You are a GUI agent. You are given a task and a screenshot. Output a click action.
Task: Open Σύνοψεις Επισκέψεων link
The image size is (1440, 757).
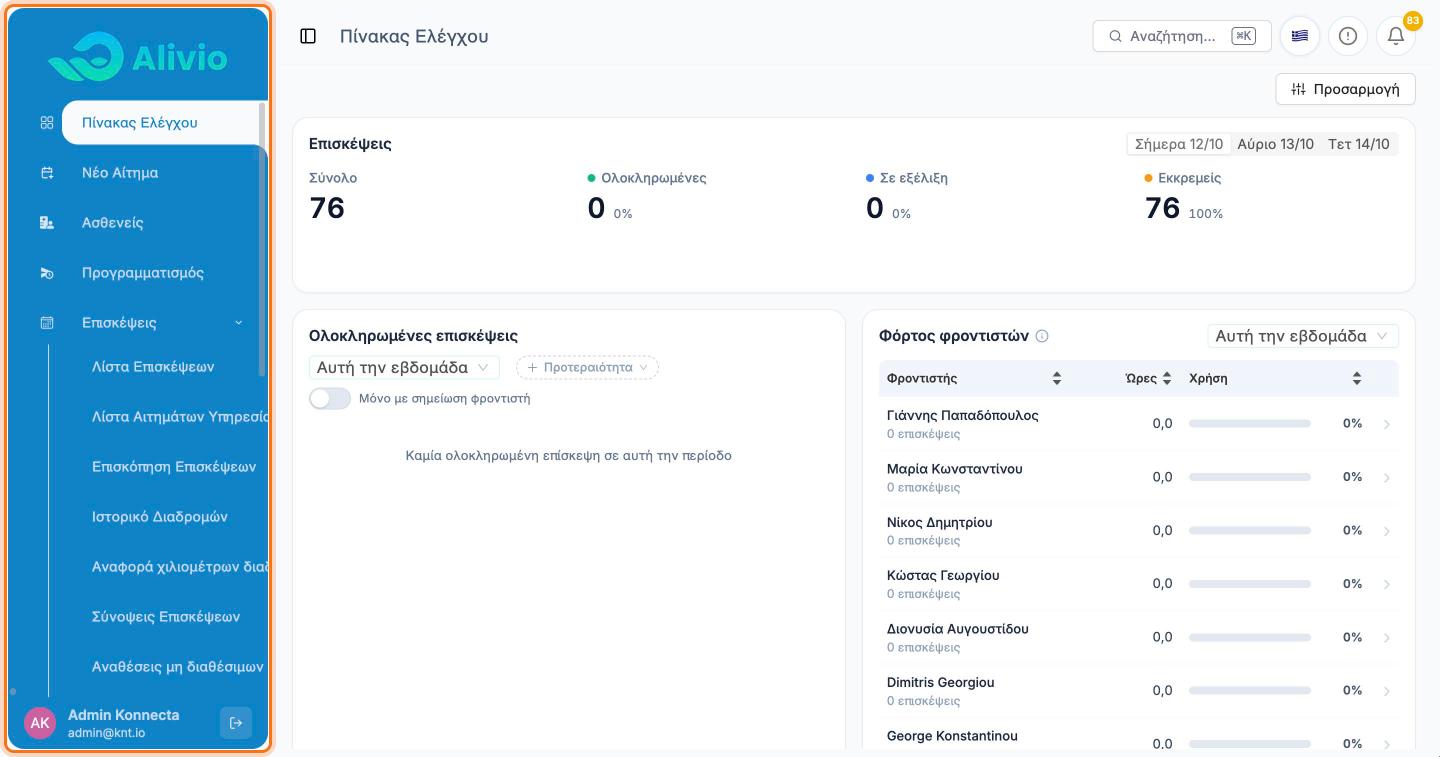pos(166,617)
